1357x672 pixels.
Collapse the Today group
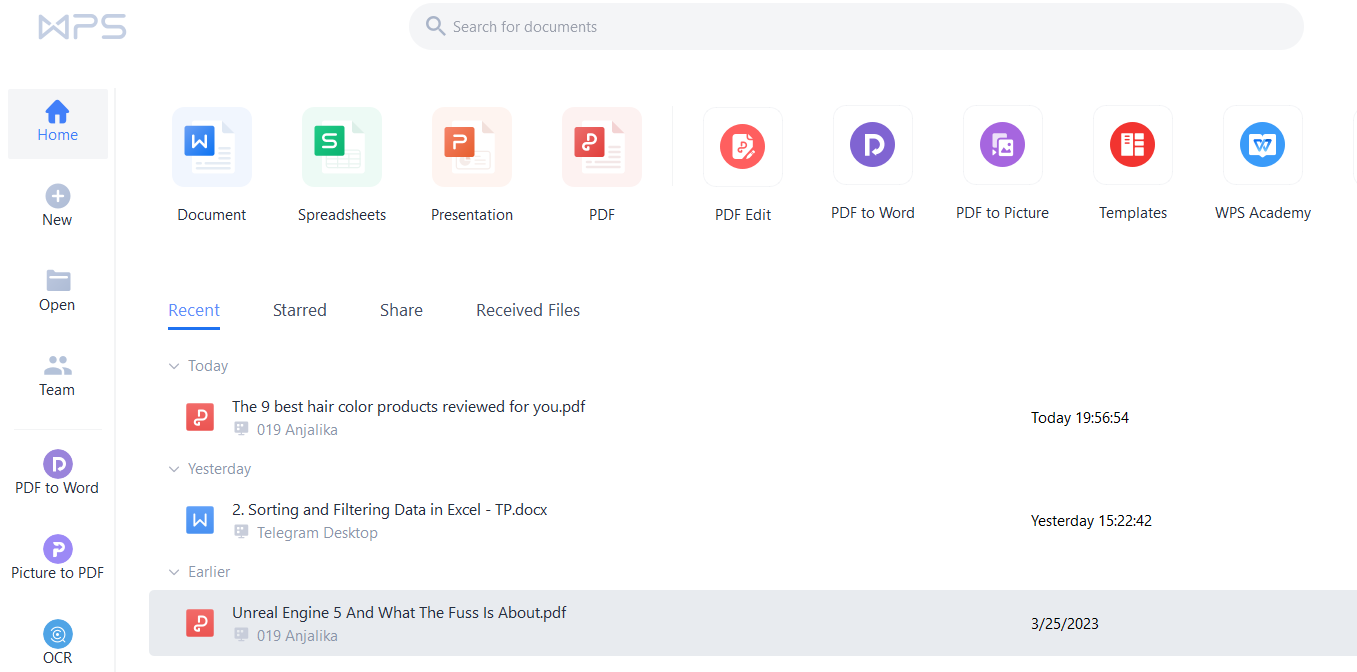[x=174, y=366]
